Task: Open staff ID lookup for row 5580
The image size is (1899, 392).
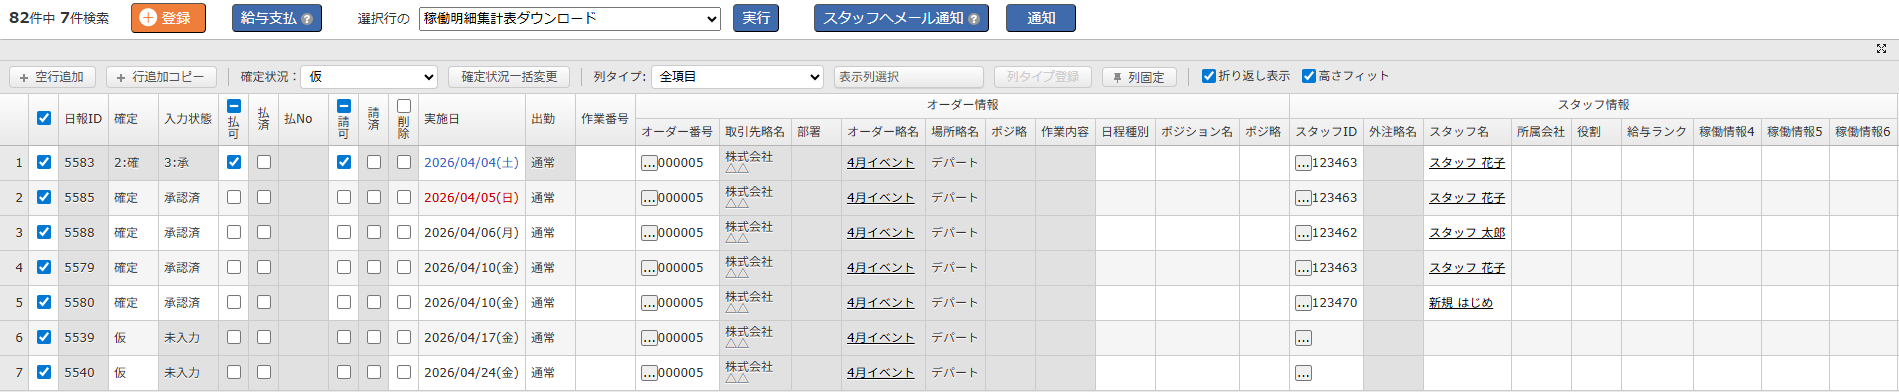Action: pyautogui.click(x=1303, y=303)
